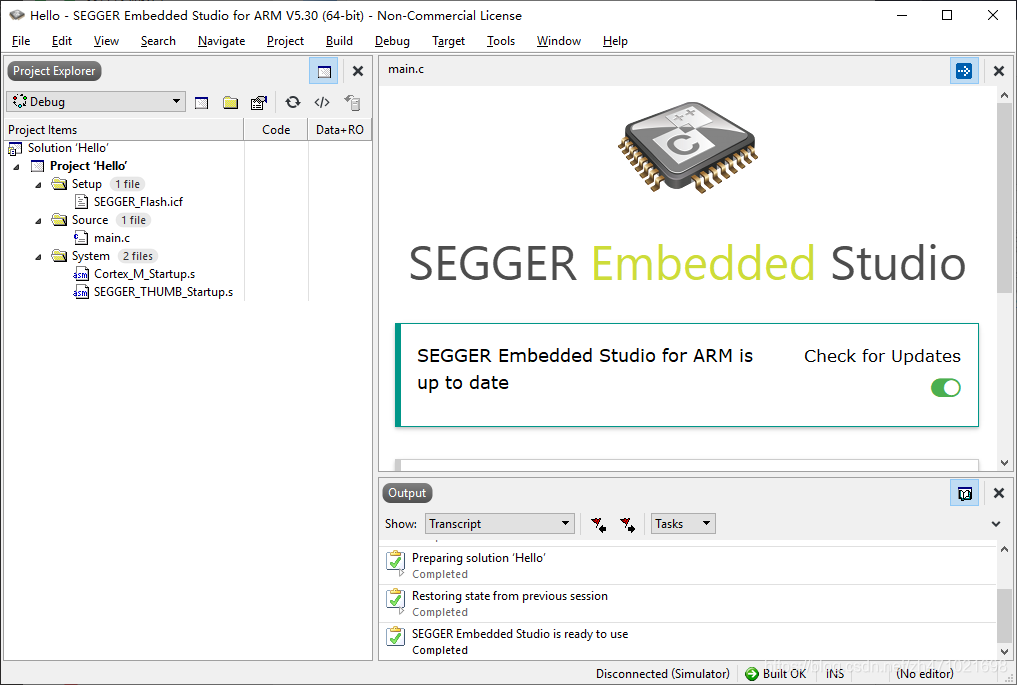1017x685 pixels.
Task: Open the Tools menu
Action: point(501,41)
